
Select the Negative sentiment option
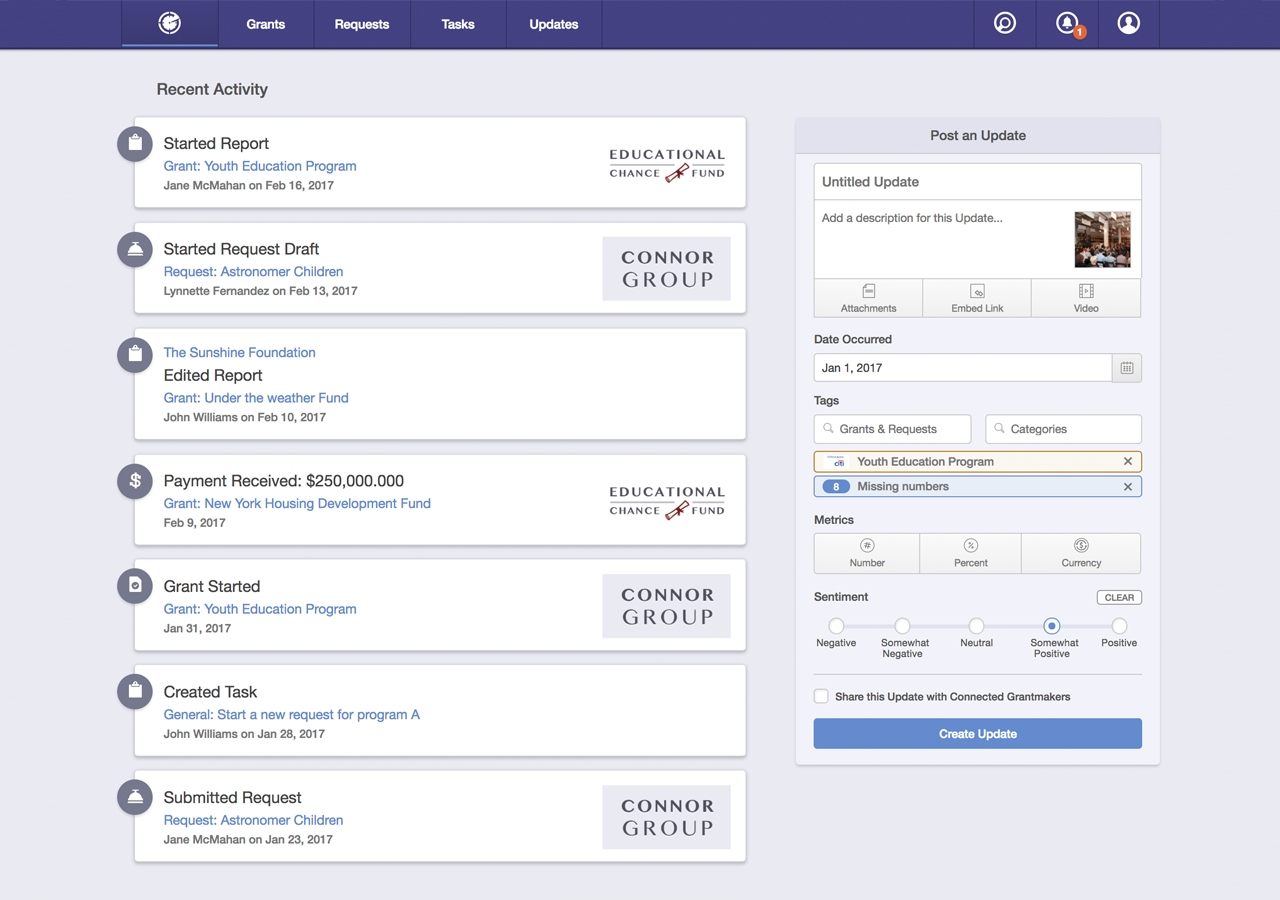point(836,626)
